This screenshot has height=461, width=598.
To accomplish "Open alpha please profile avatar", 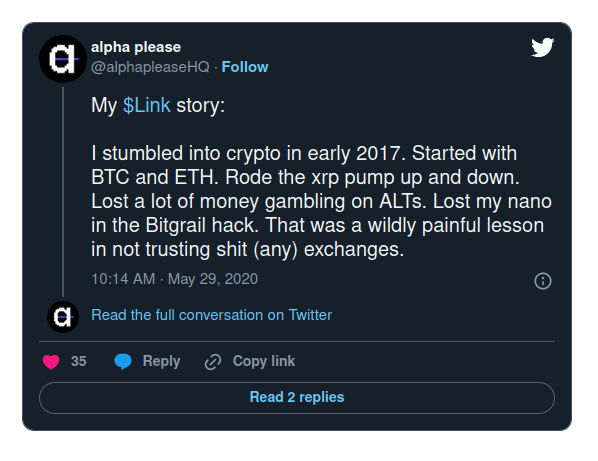I will point(63,59).
